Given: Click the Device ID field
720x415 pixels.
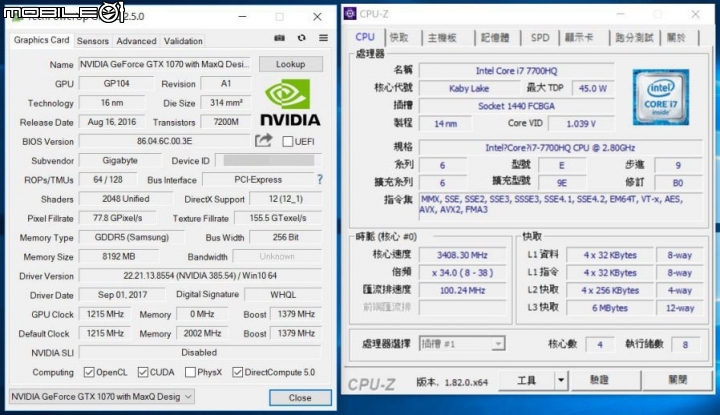Looking at the screenshot, I should click(x=269, y=161).
